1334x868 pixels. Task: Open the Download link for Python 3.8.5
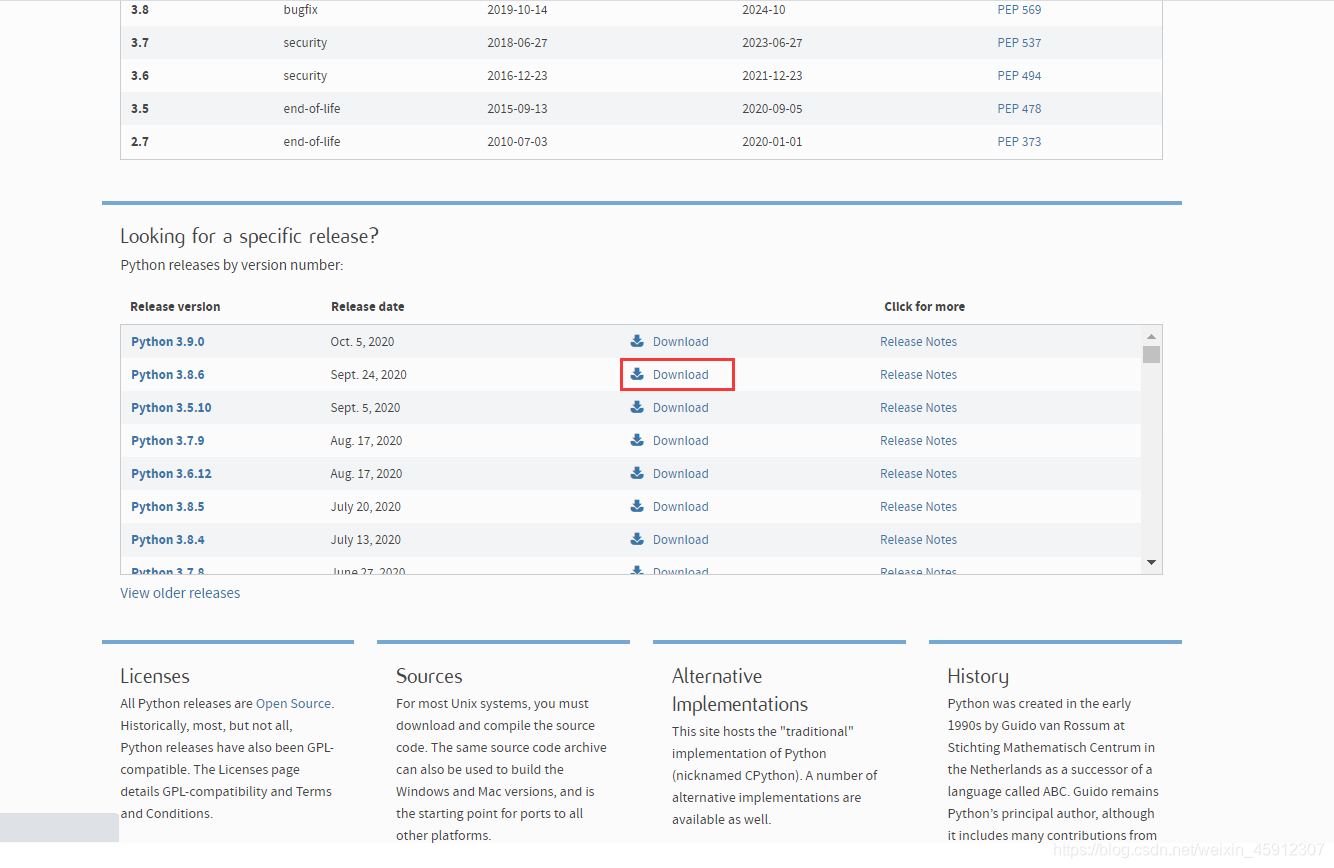pos(680,507)
